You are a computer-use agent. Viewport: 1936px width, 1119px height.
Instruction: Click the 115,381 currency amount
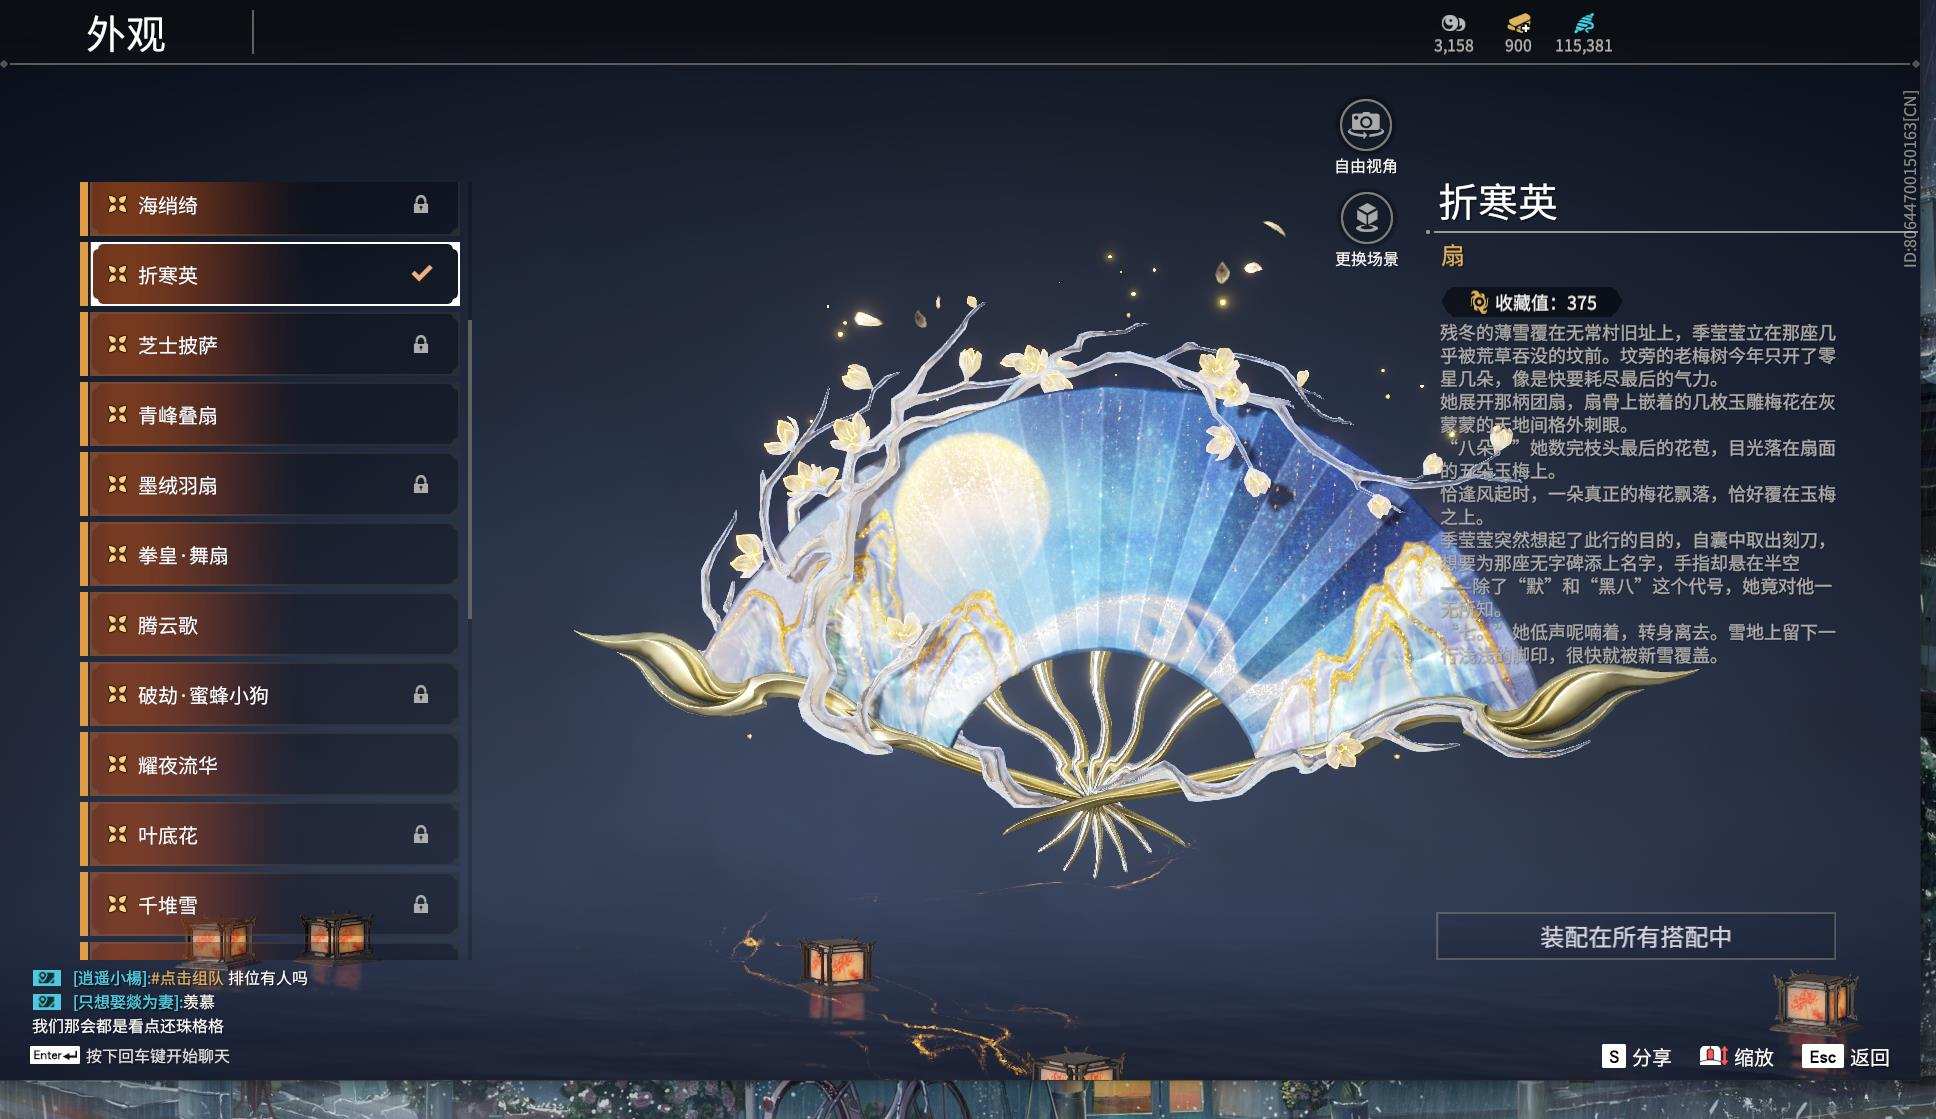point(1584,46)
